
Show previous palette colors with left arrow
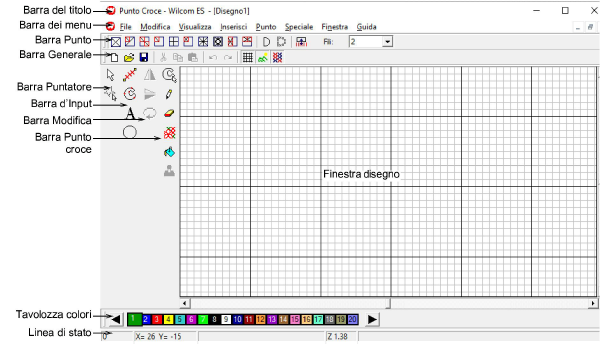(116, 320)
